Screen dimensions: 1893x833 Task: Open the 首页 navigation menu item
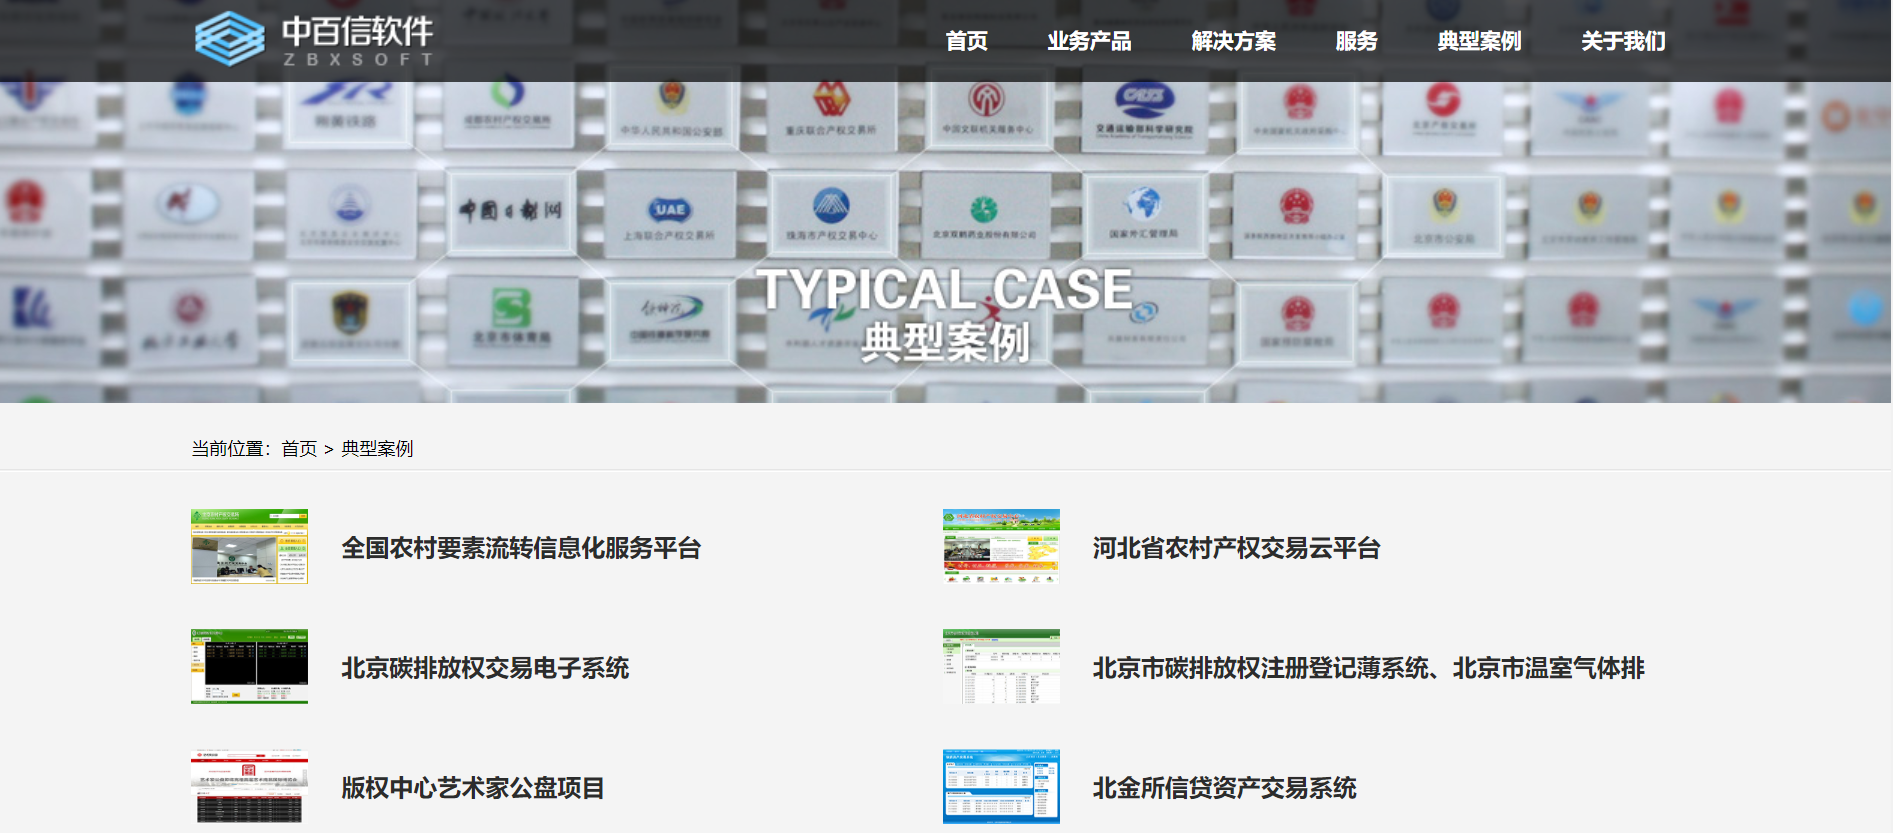click(967, 41)
